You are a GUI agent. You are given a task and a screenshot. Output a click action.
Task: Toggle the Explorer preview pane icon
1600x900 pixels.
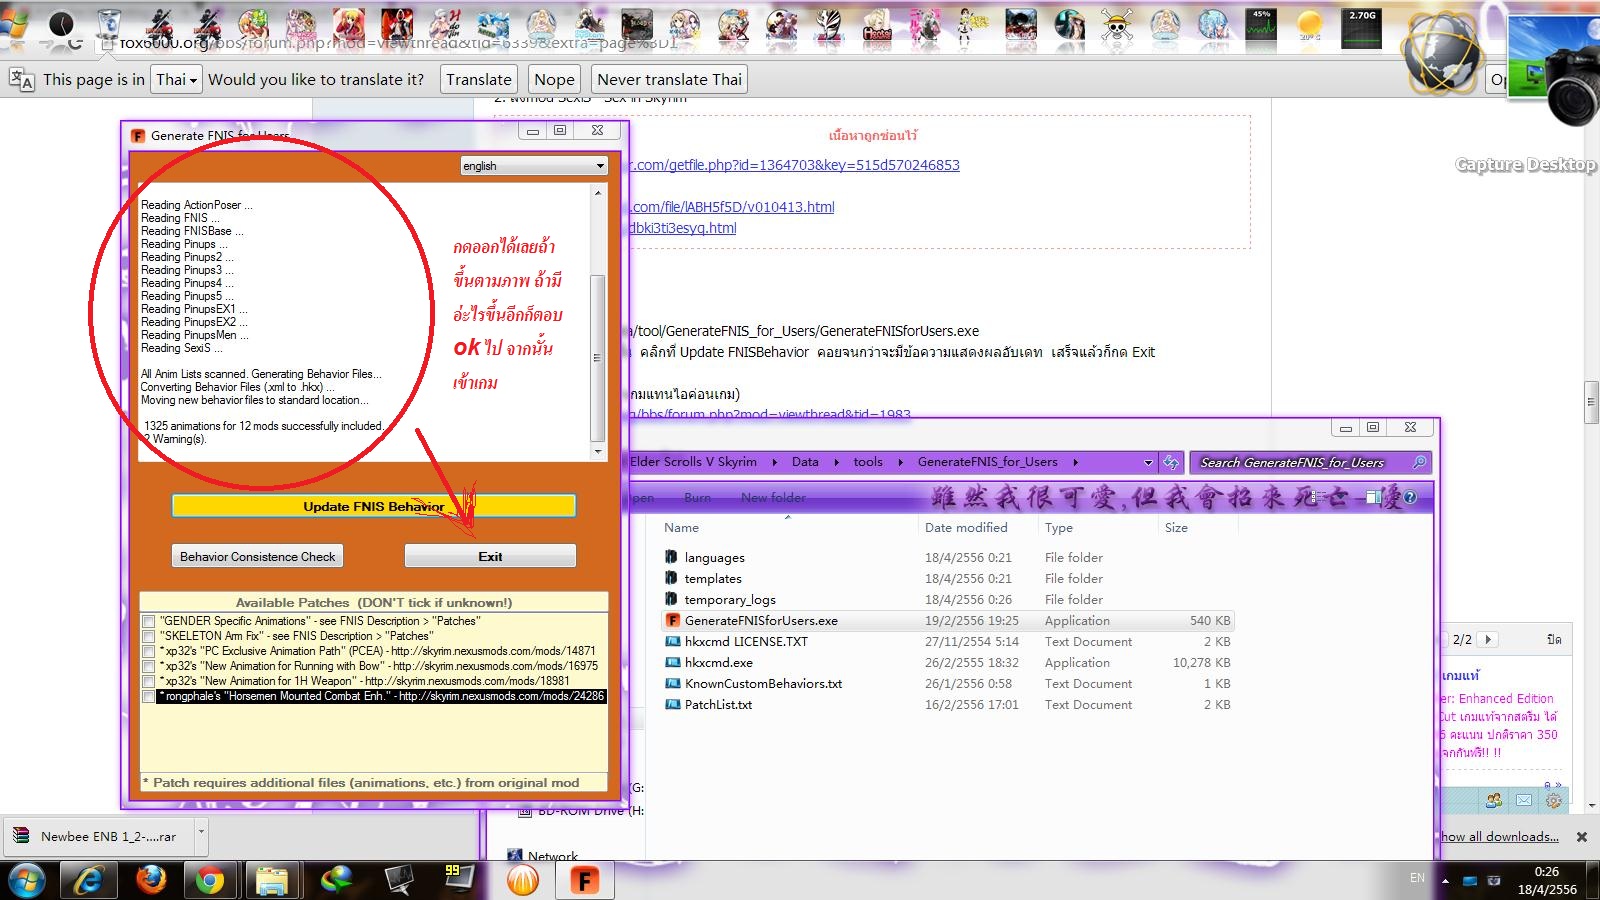tap(1374, 497)
